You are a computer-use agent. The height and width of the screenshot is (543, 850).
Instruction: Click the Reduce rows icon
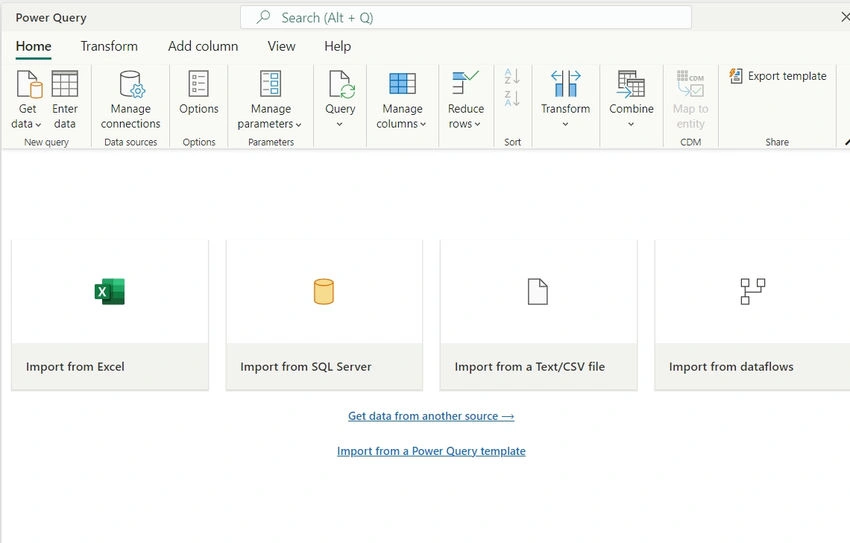[x=465, y=82]
